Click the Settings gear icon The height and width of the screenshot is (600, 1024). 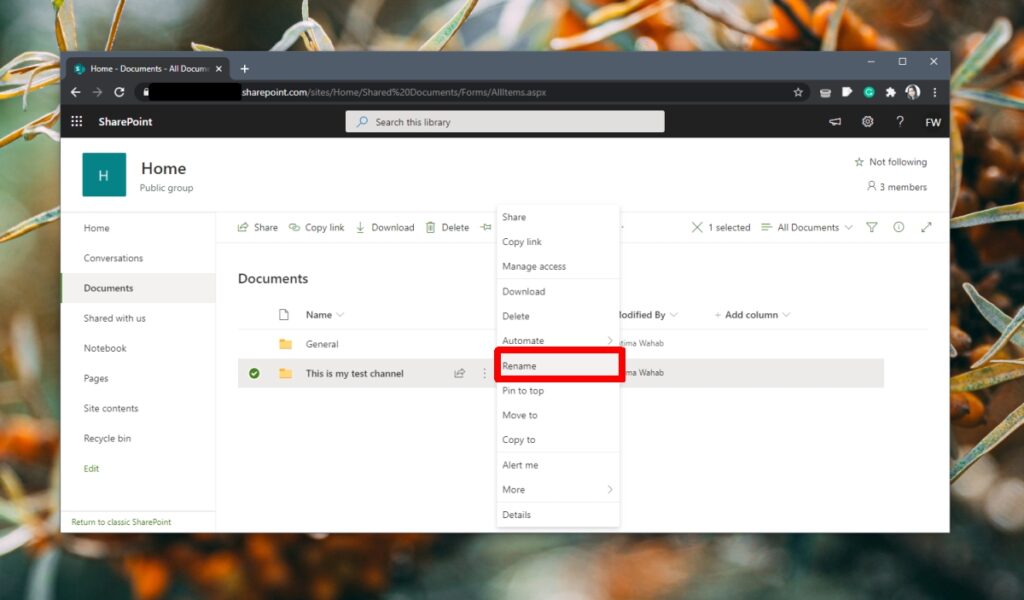(866, 121)
